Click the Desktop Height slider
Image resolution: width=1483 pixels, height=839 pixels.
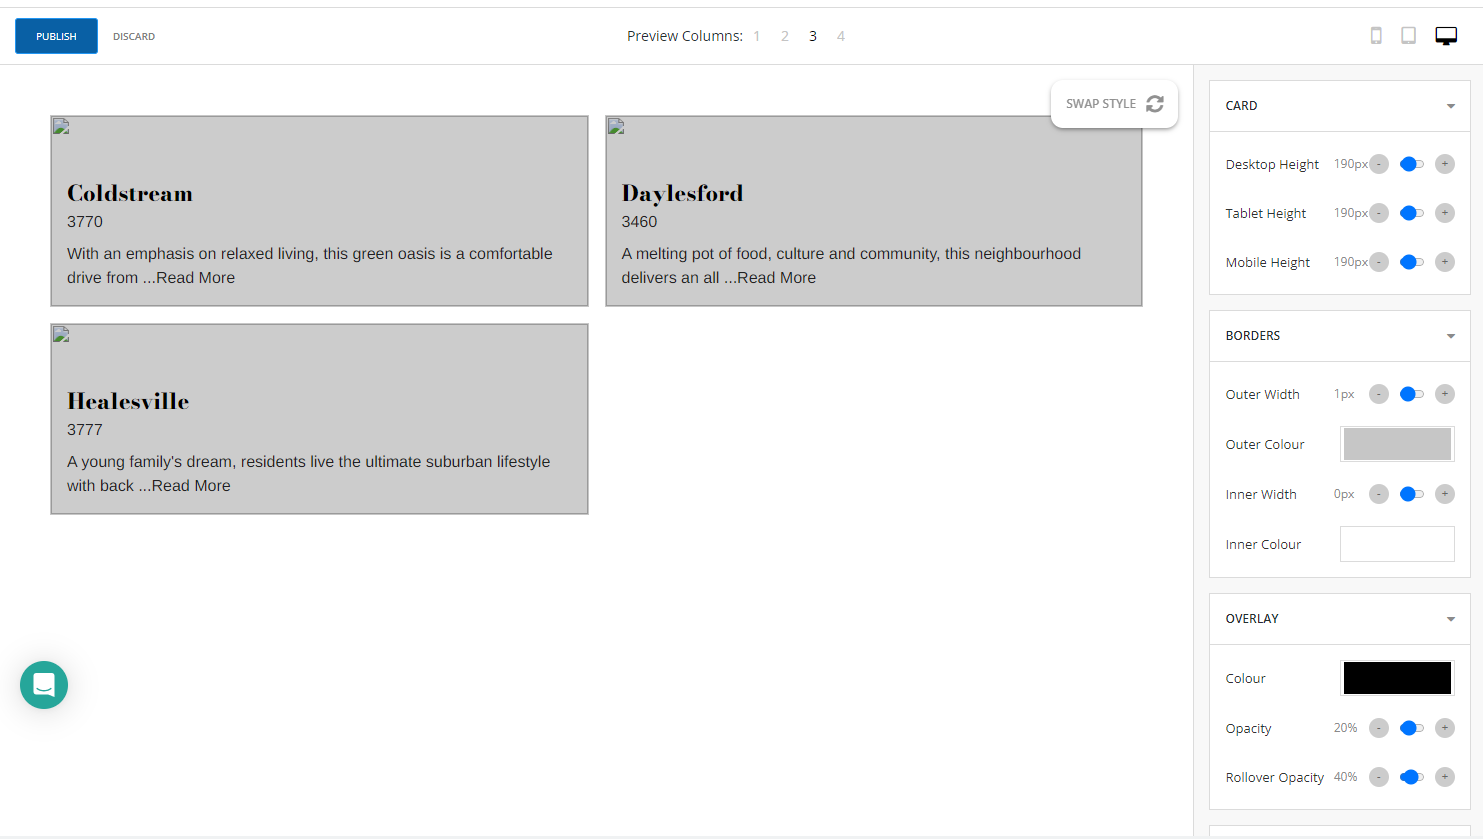tap(1412, 164)
